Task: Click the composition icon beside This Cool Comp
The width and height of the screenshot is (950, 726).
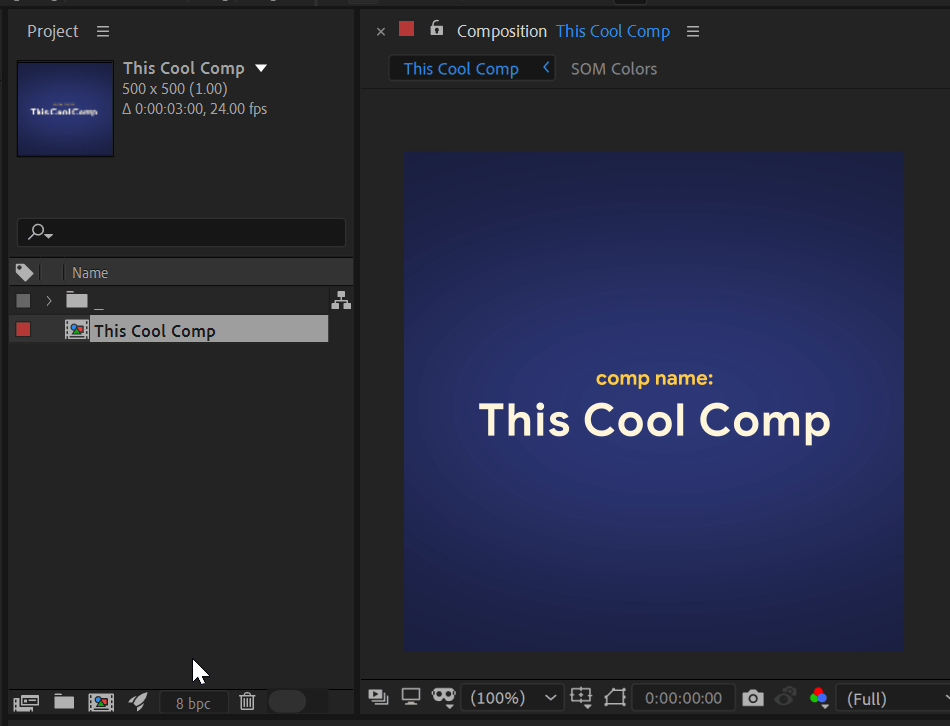Action: point(77,329)
